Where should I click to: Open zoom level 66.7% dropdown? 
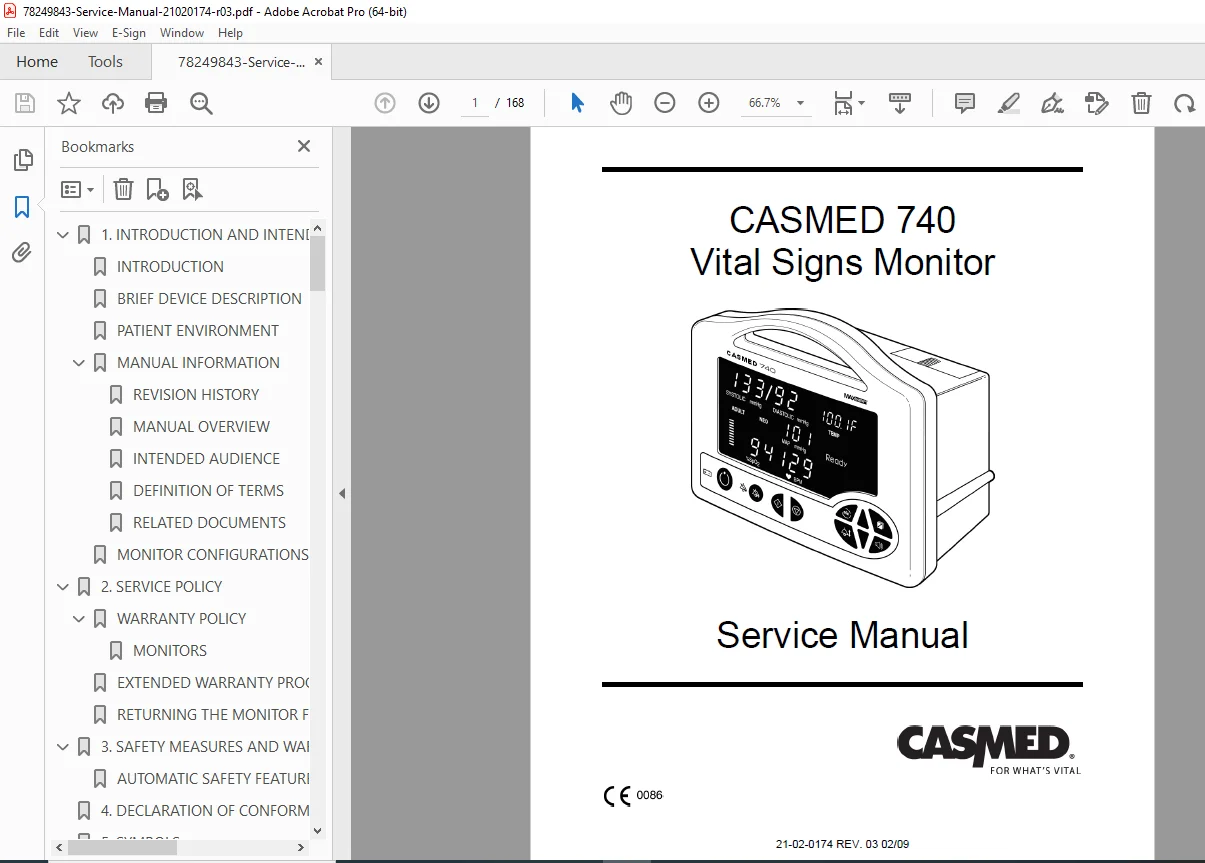coord(800,103)
